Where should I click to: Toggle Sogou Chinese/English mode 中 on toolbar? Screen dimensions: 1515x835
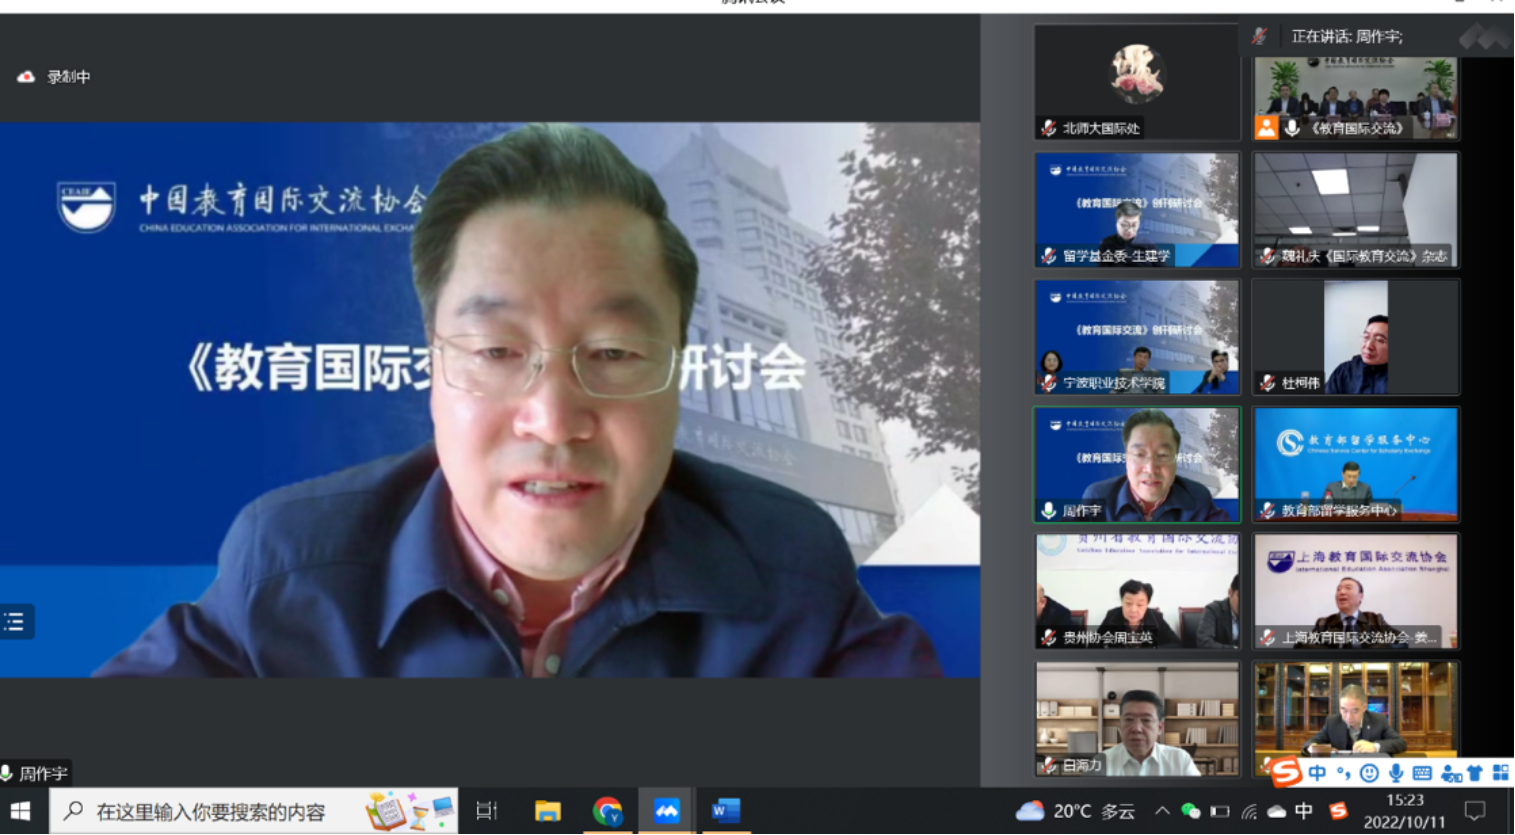[x=1317, y=773]
